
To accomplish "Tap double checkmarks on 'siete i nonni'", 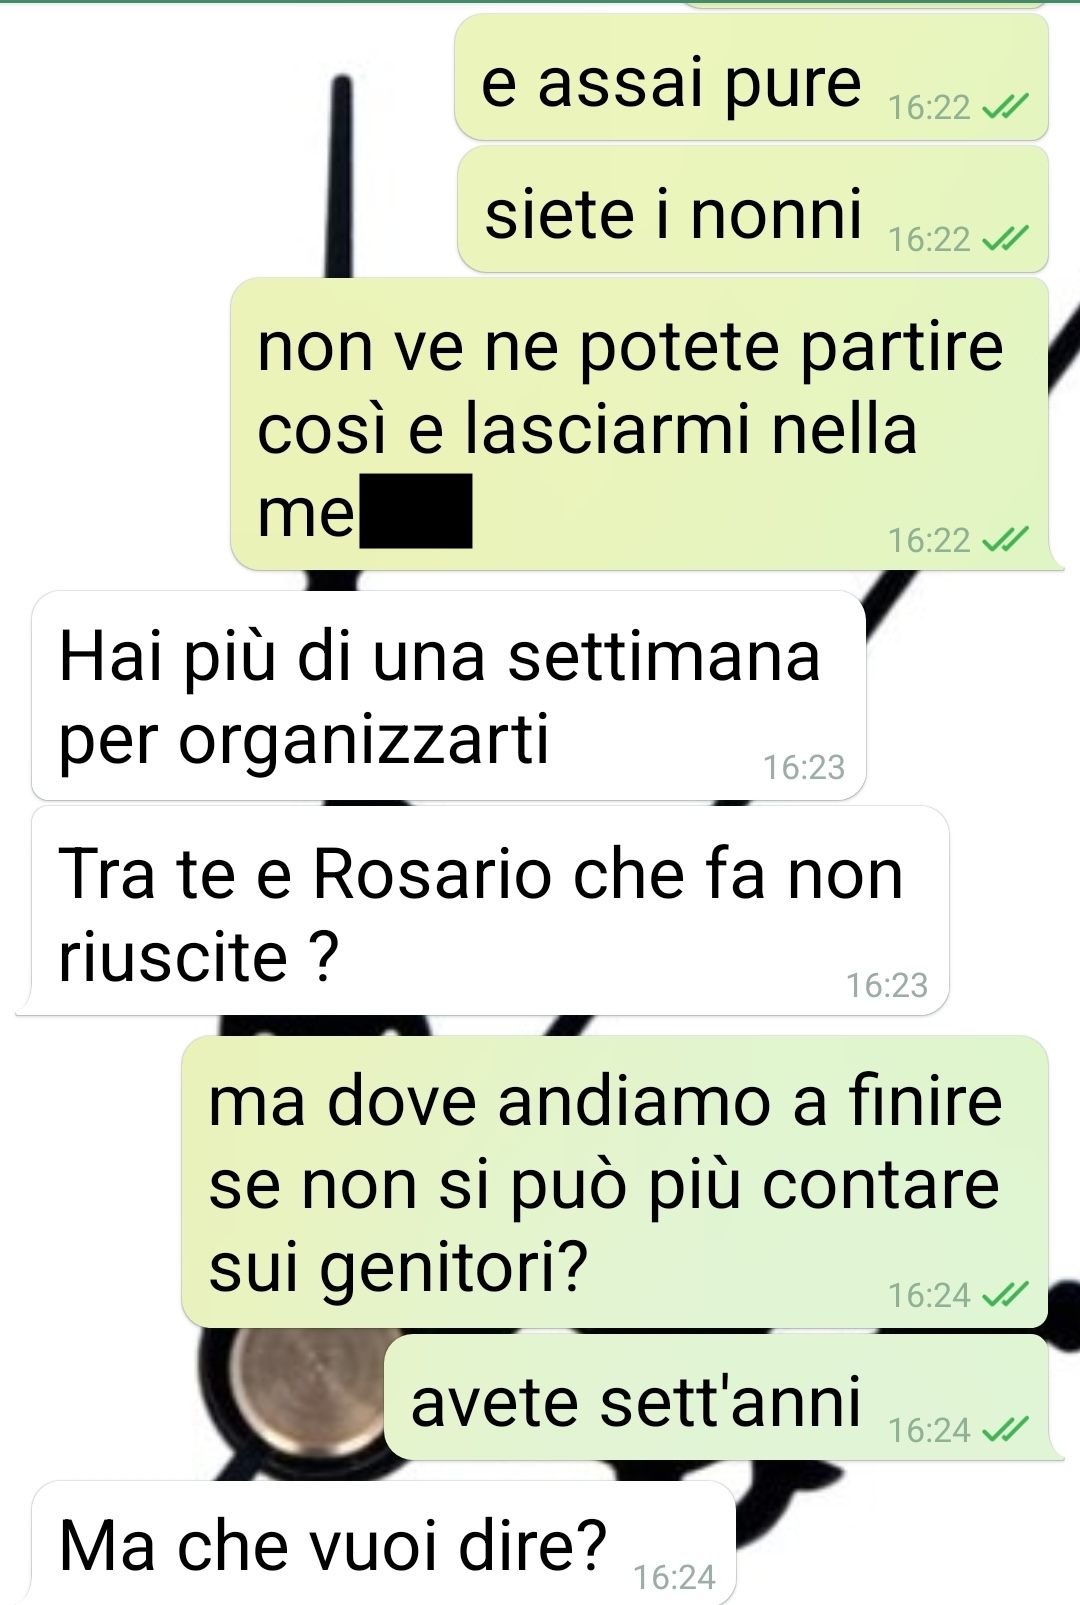I will pos(1005,239).
